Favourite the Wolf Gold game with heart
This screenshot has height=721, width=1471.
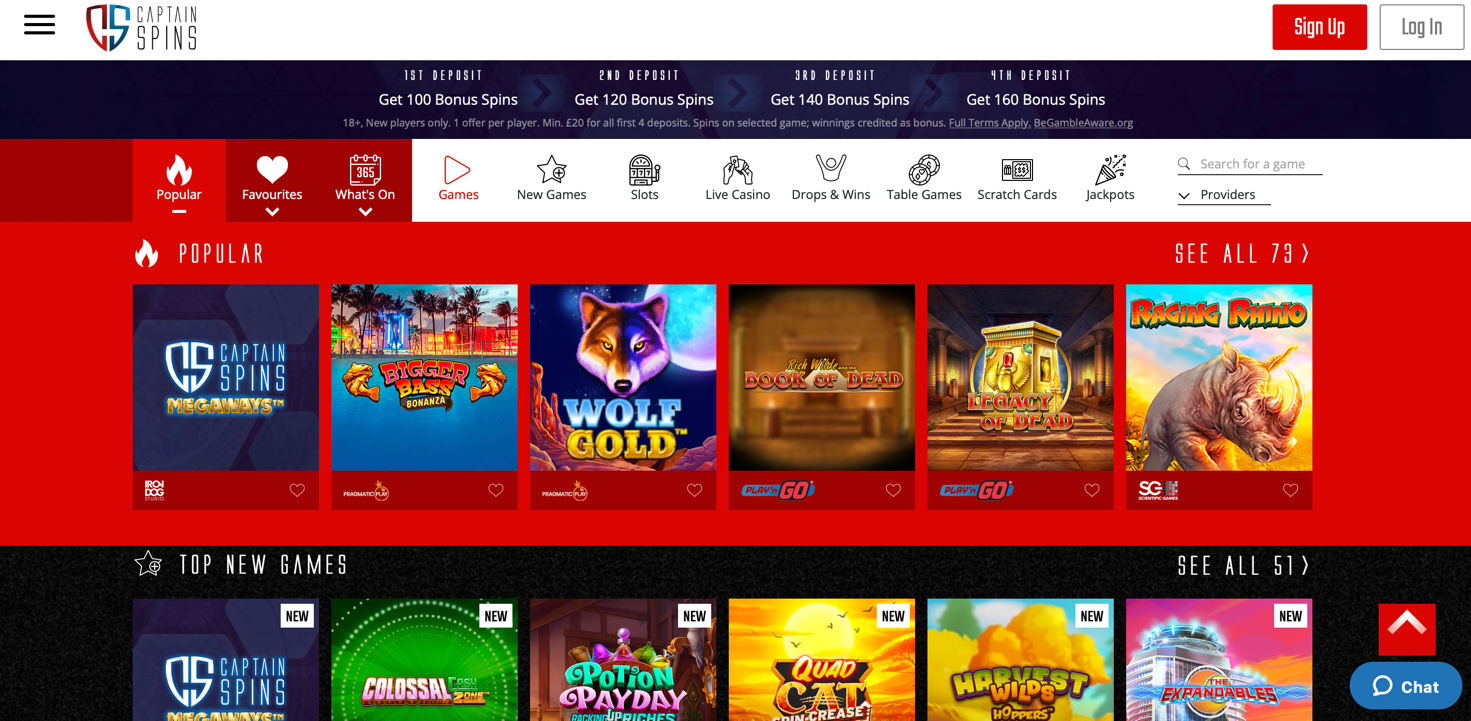pyautogui.click(x=694, y=490)
